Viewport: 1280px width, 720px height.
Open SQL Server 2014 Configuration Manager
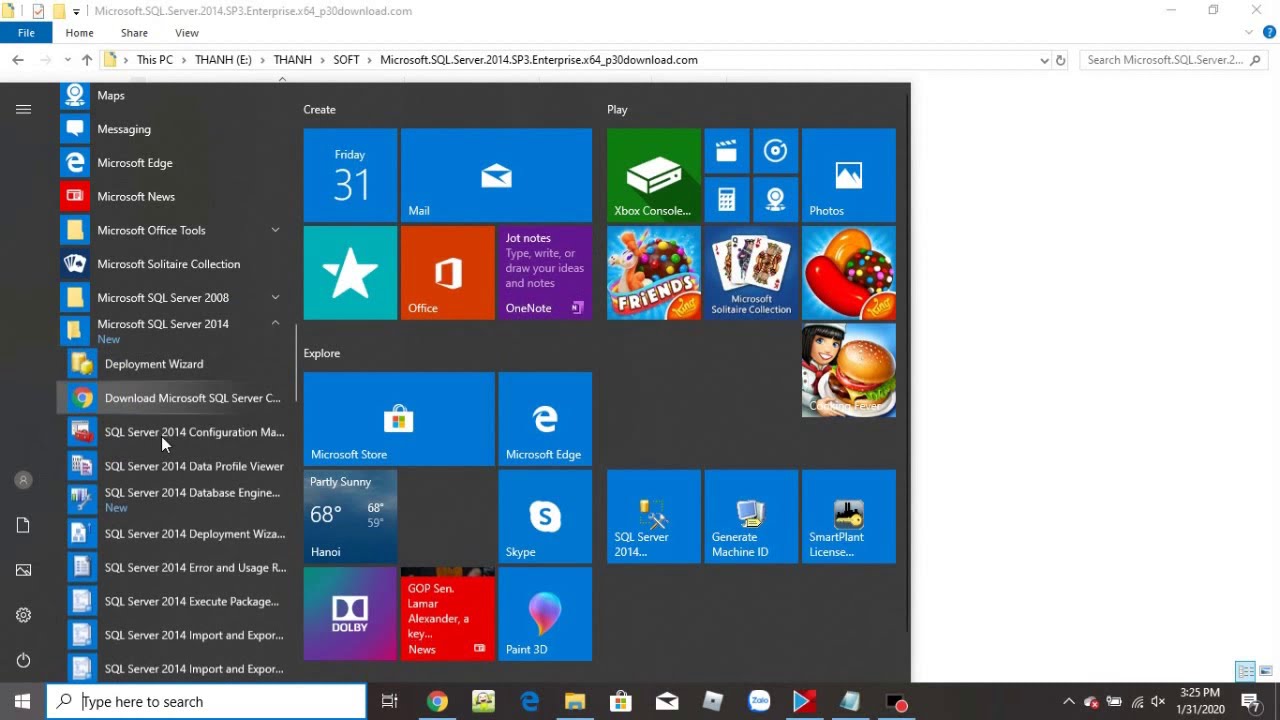point(171,432)
